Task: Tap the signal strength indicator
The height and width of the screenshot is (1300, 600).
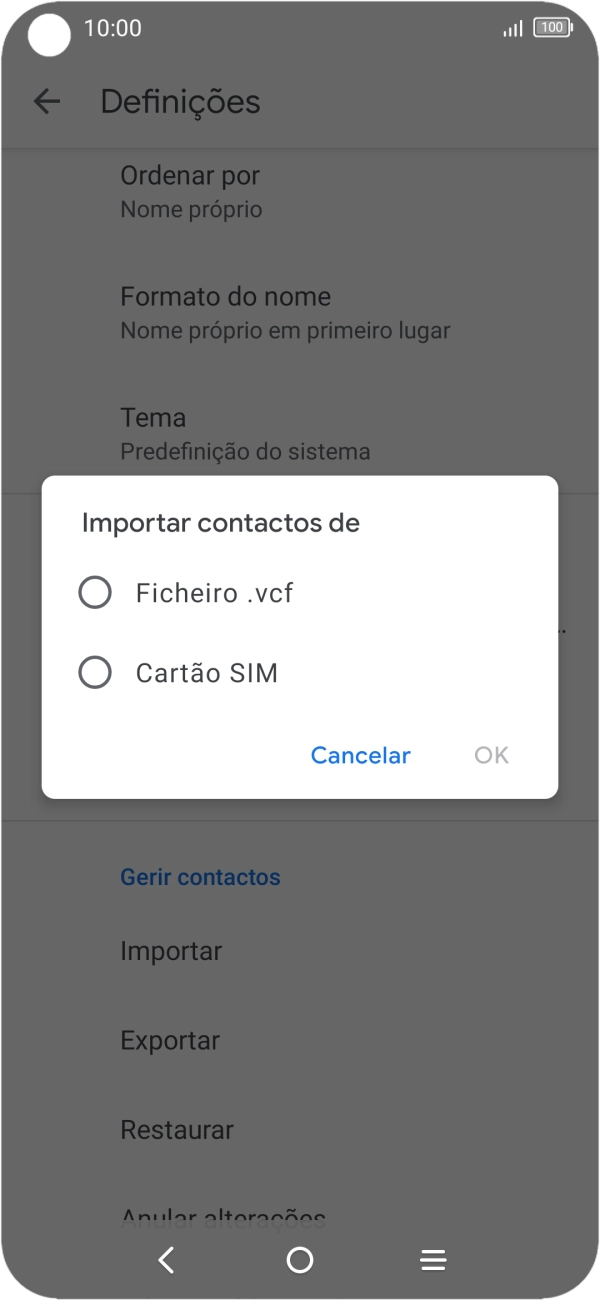Action: click(x=510, y=29)
